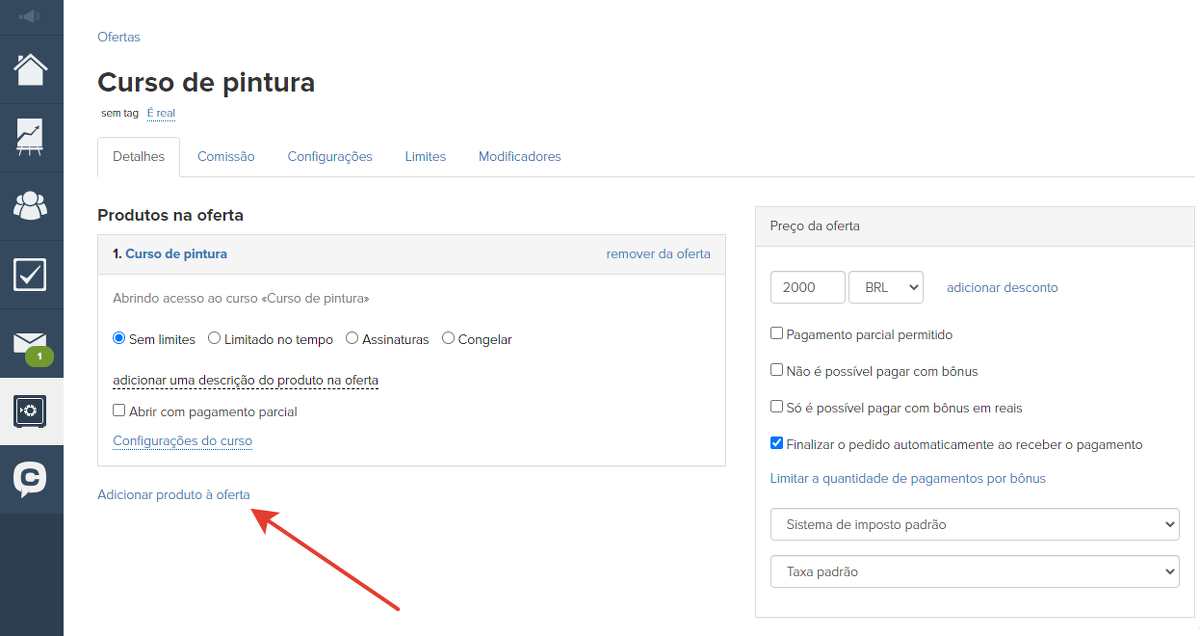The width and height of the screenshot is (1200, 636).
Task: Open the BRL currency dropdown
Action: click(x=885, y=287)
